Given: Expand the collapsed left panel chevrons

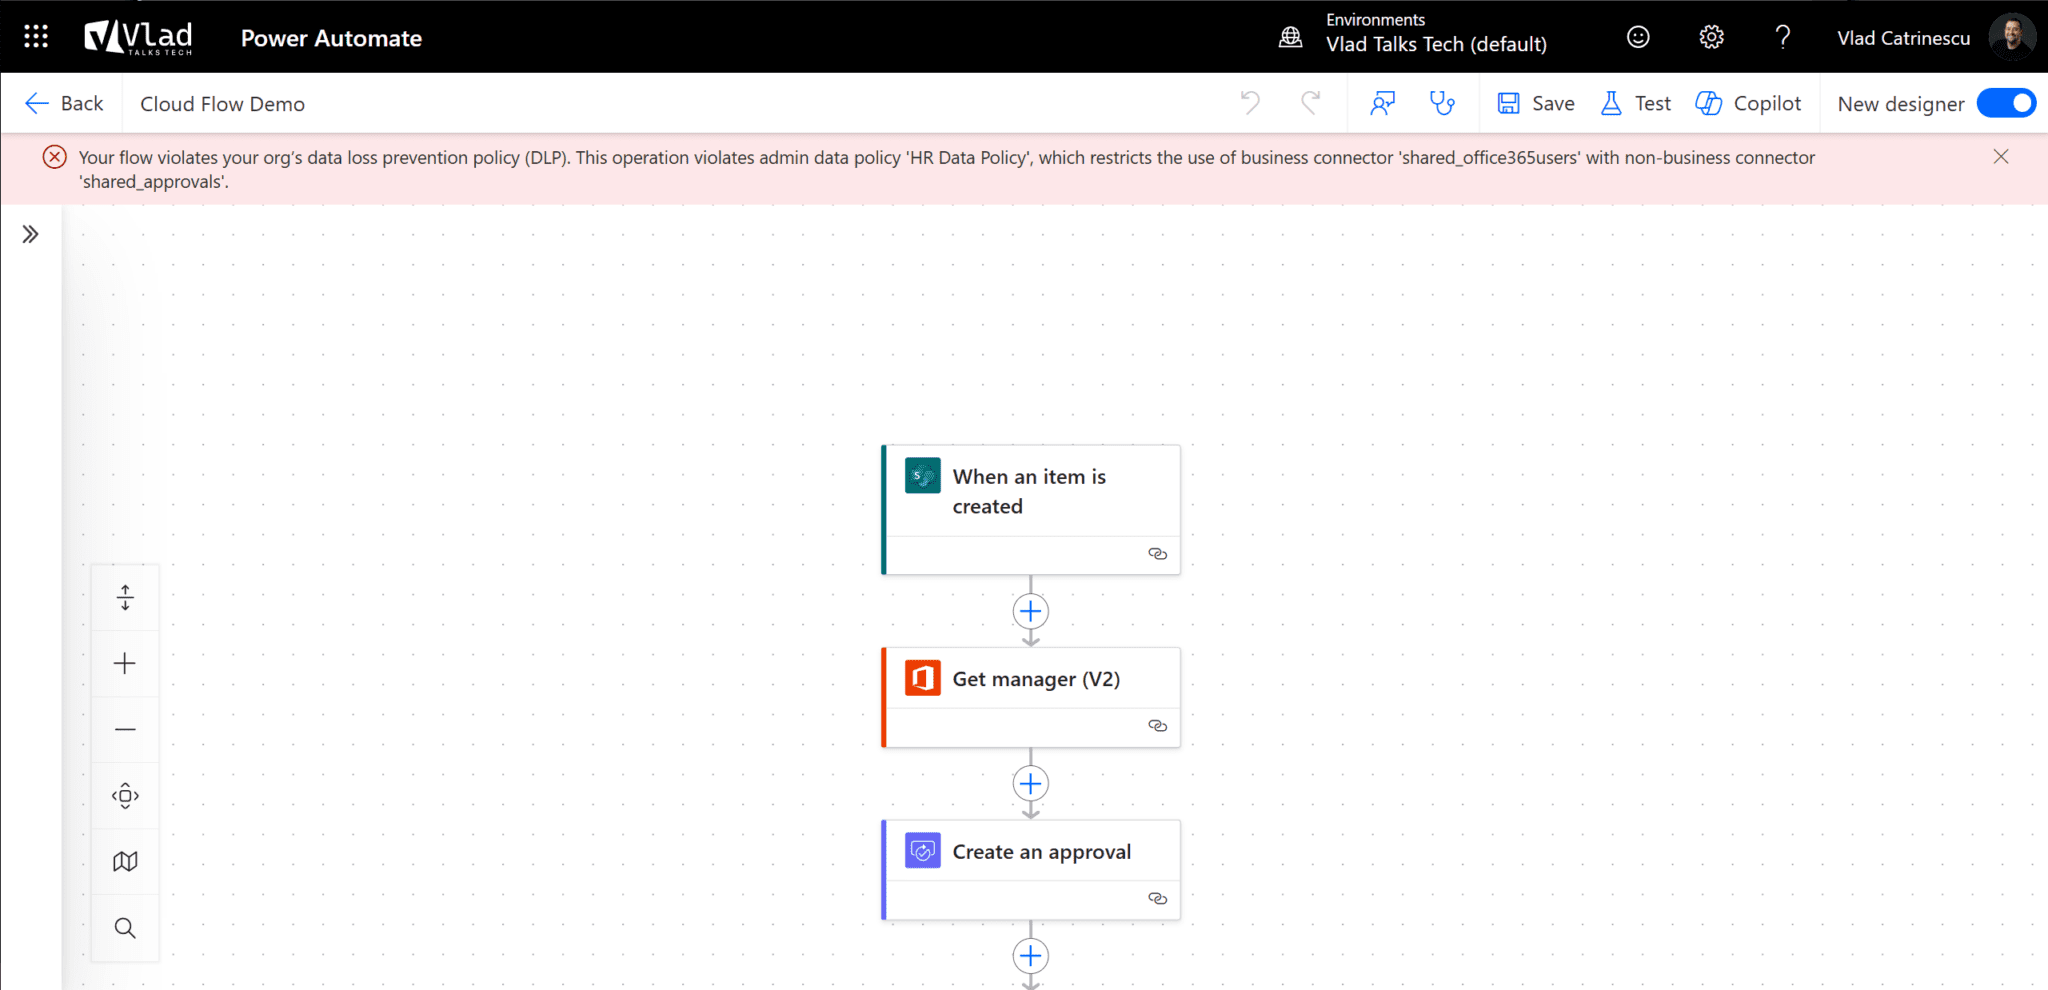Looking at the screenshot, I should 31,233.
